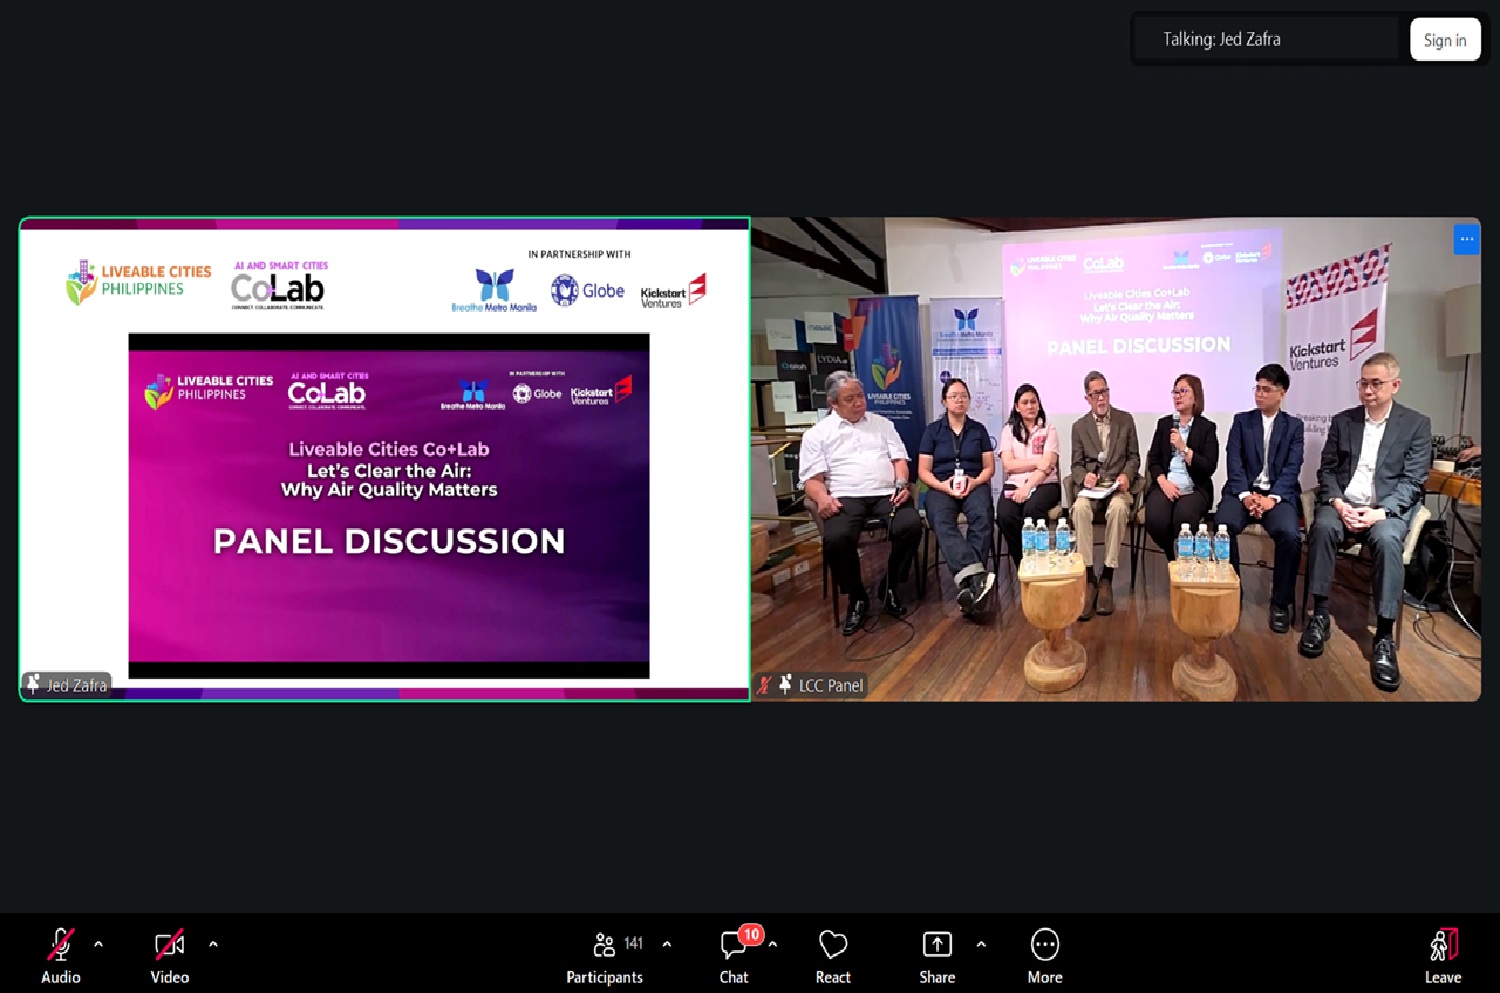Open the More options menu
This screenshot has height=993, width=1500.
(x=1044, y=945)
